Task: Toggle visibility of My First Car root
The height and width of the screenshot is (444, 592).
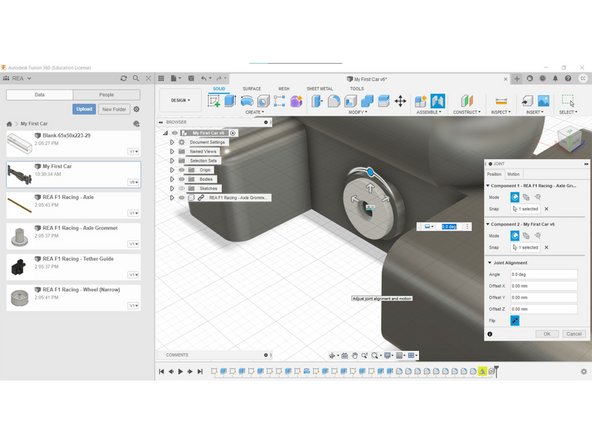Action: click(174, 133)
